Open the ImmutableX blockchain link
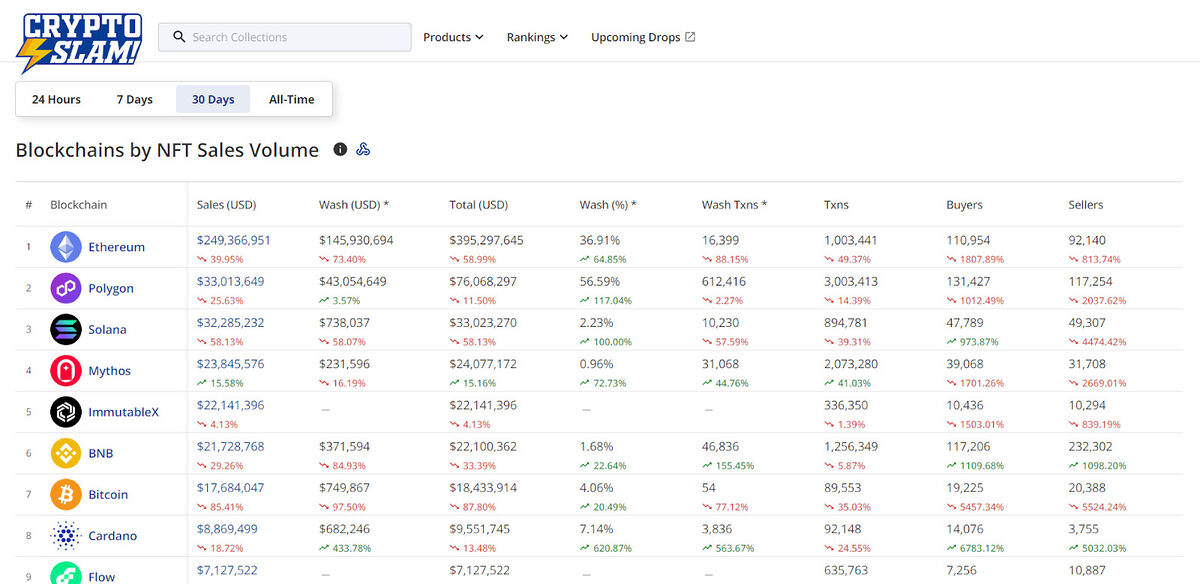Viewport: 1200px width, 584px height. point(123,412)
